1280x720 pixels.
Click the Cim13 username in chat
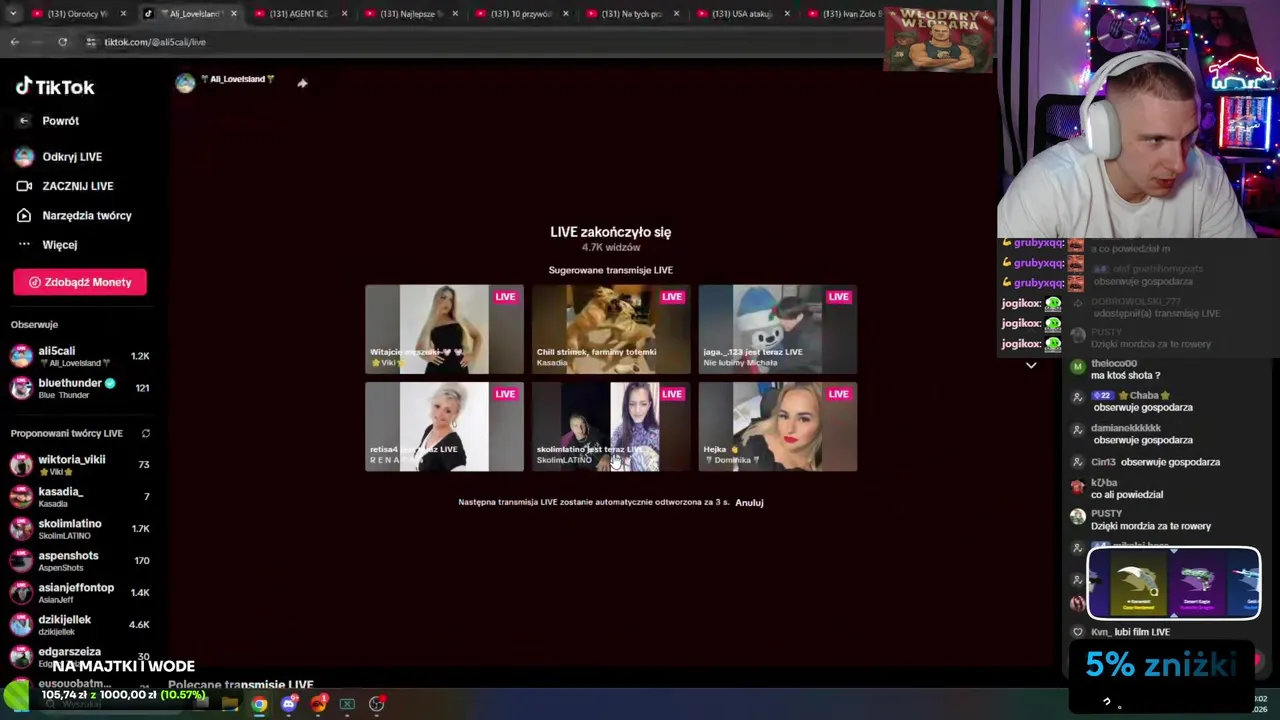click(x=1103, y=462)
